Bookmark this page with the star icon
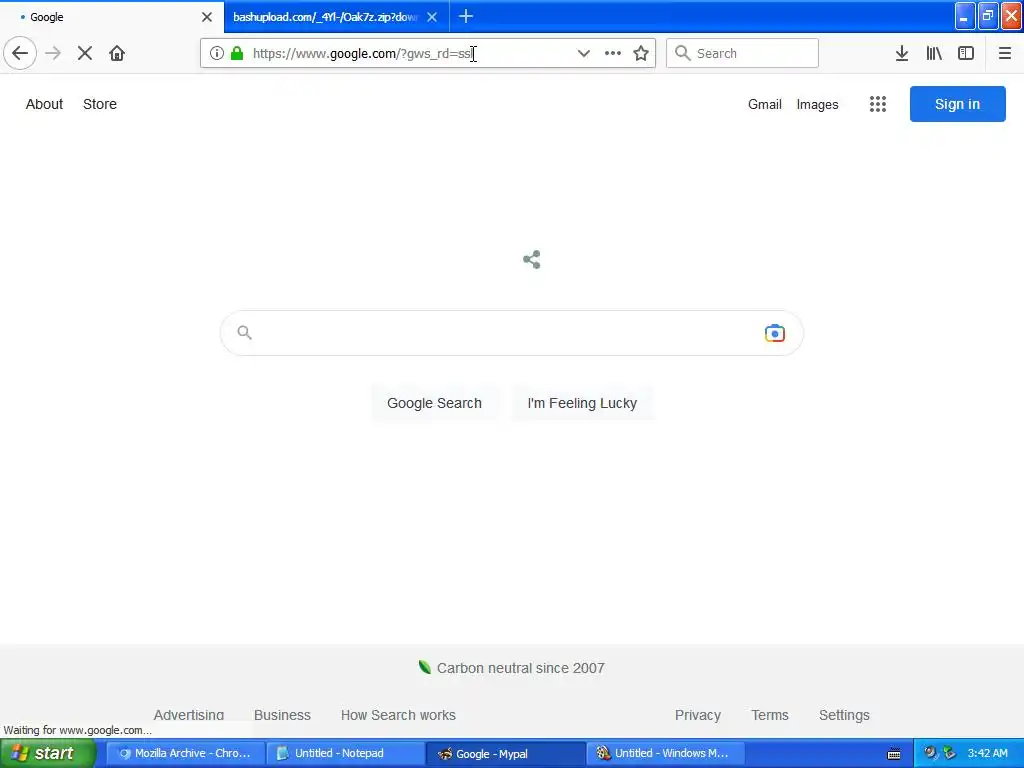The width and height of the screenshot is (1024, 768). (641, 54)
